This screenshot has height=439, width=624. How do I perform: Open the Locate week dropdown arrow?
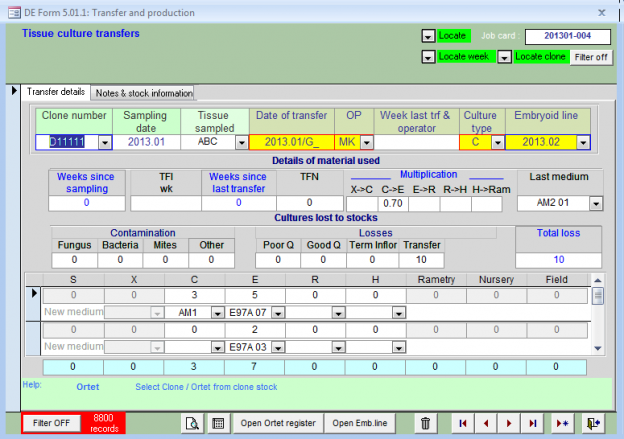point(428,57)
